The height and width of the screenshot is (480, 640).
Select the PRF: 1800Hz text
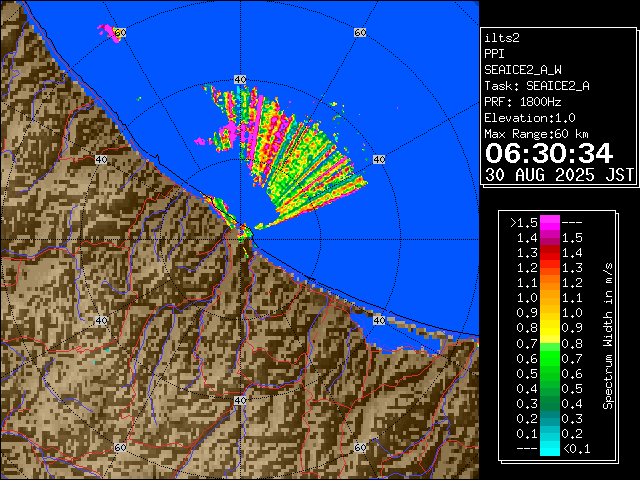point(526,102)
